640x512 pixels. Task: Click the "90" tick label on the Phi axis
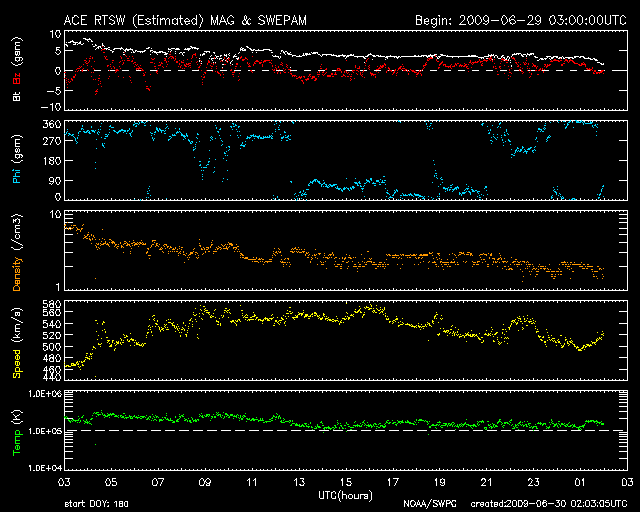[x=55, y=180]
